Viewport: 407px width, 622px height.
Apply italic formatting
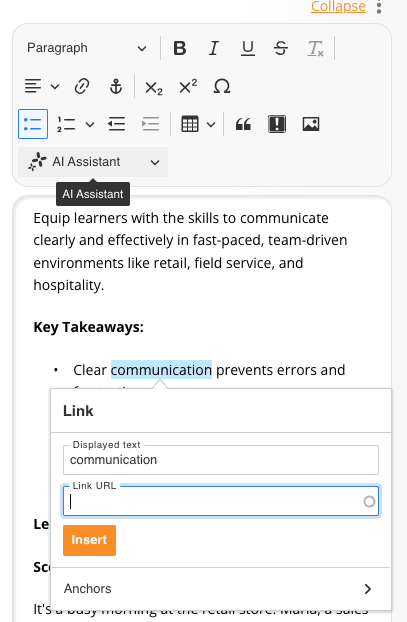point(214,48)
